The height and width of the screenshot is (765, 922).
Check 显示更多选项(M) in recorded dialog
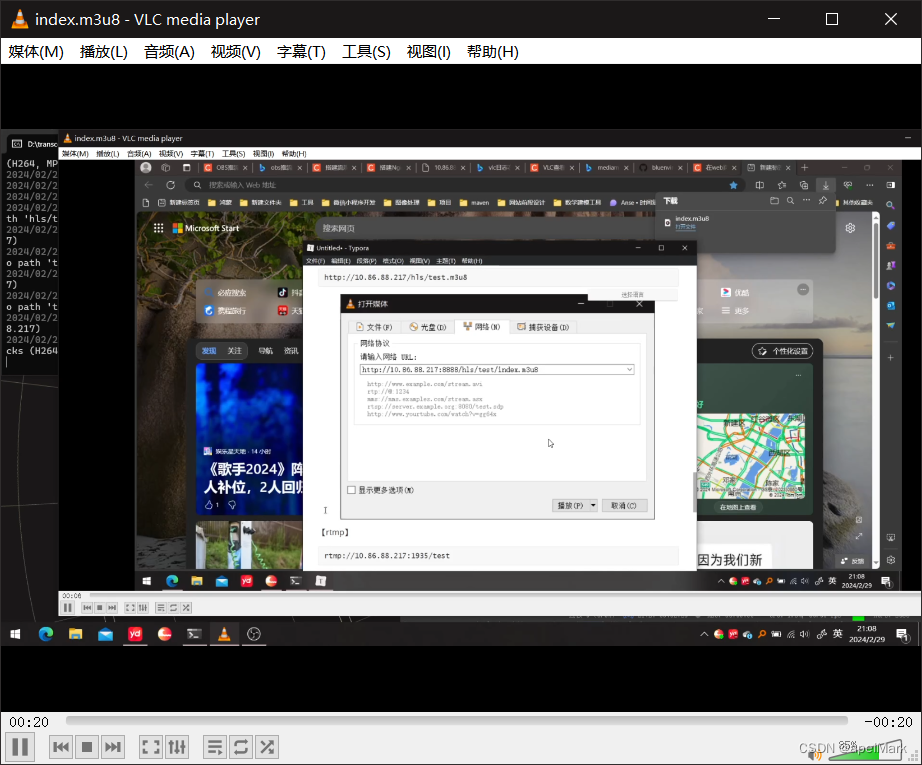pyautogui.click(x=352, y=490)
